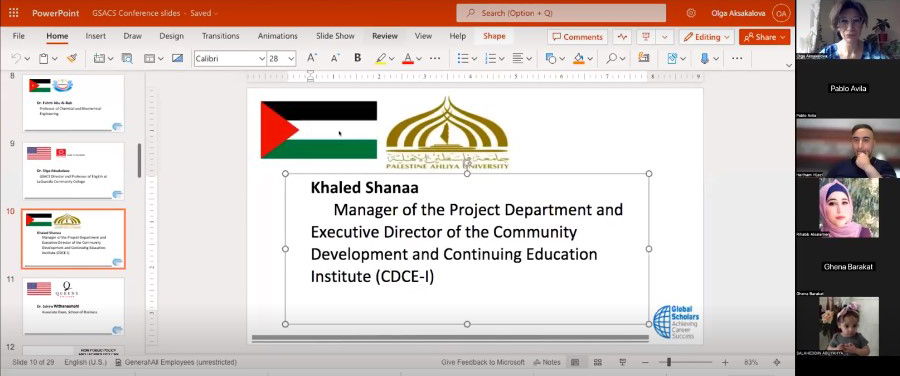Fit slide to window icon in status bar

pyautogui.click(x=777, y=362)
